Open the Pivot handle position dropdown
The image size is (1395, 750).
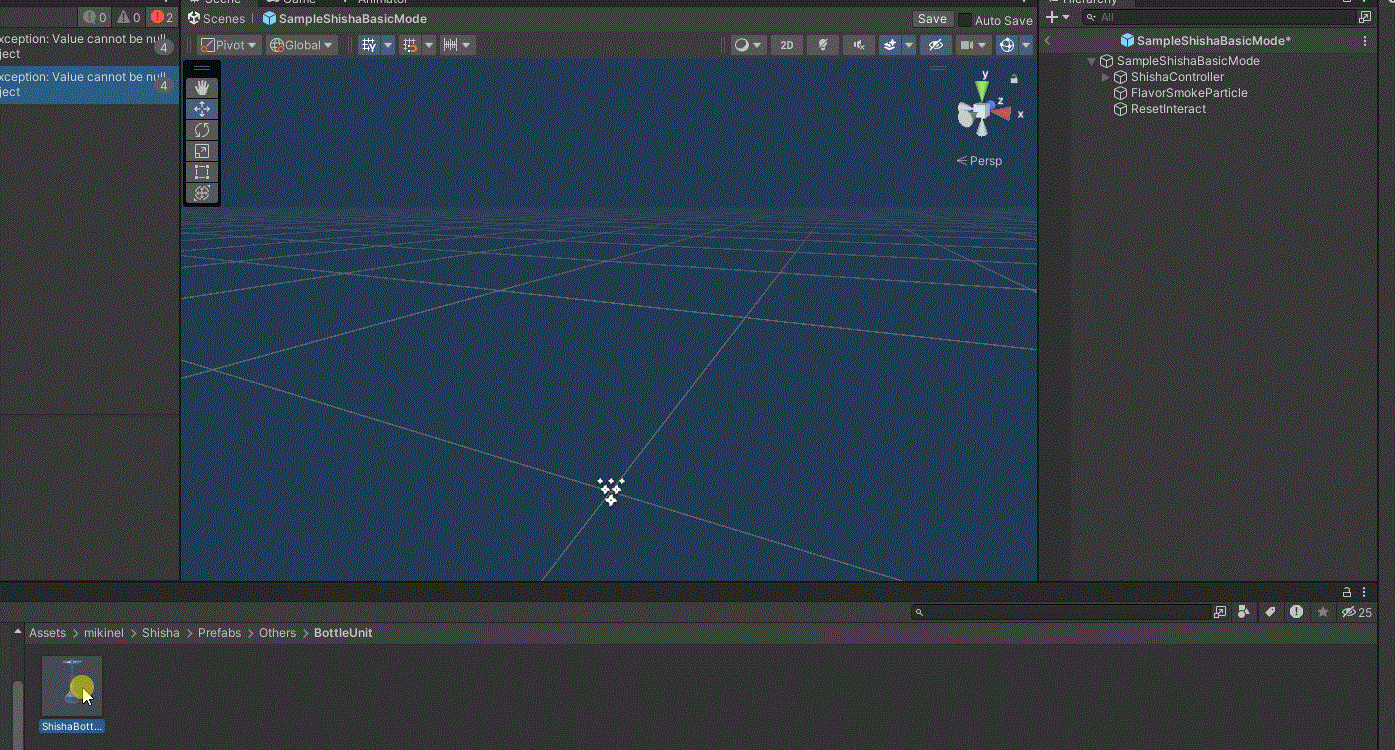[x=229, y=45]
